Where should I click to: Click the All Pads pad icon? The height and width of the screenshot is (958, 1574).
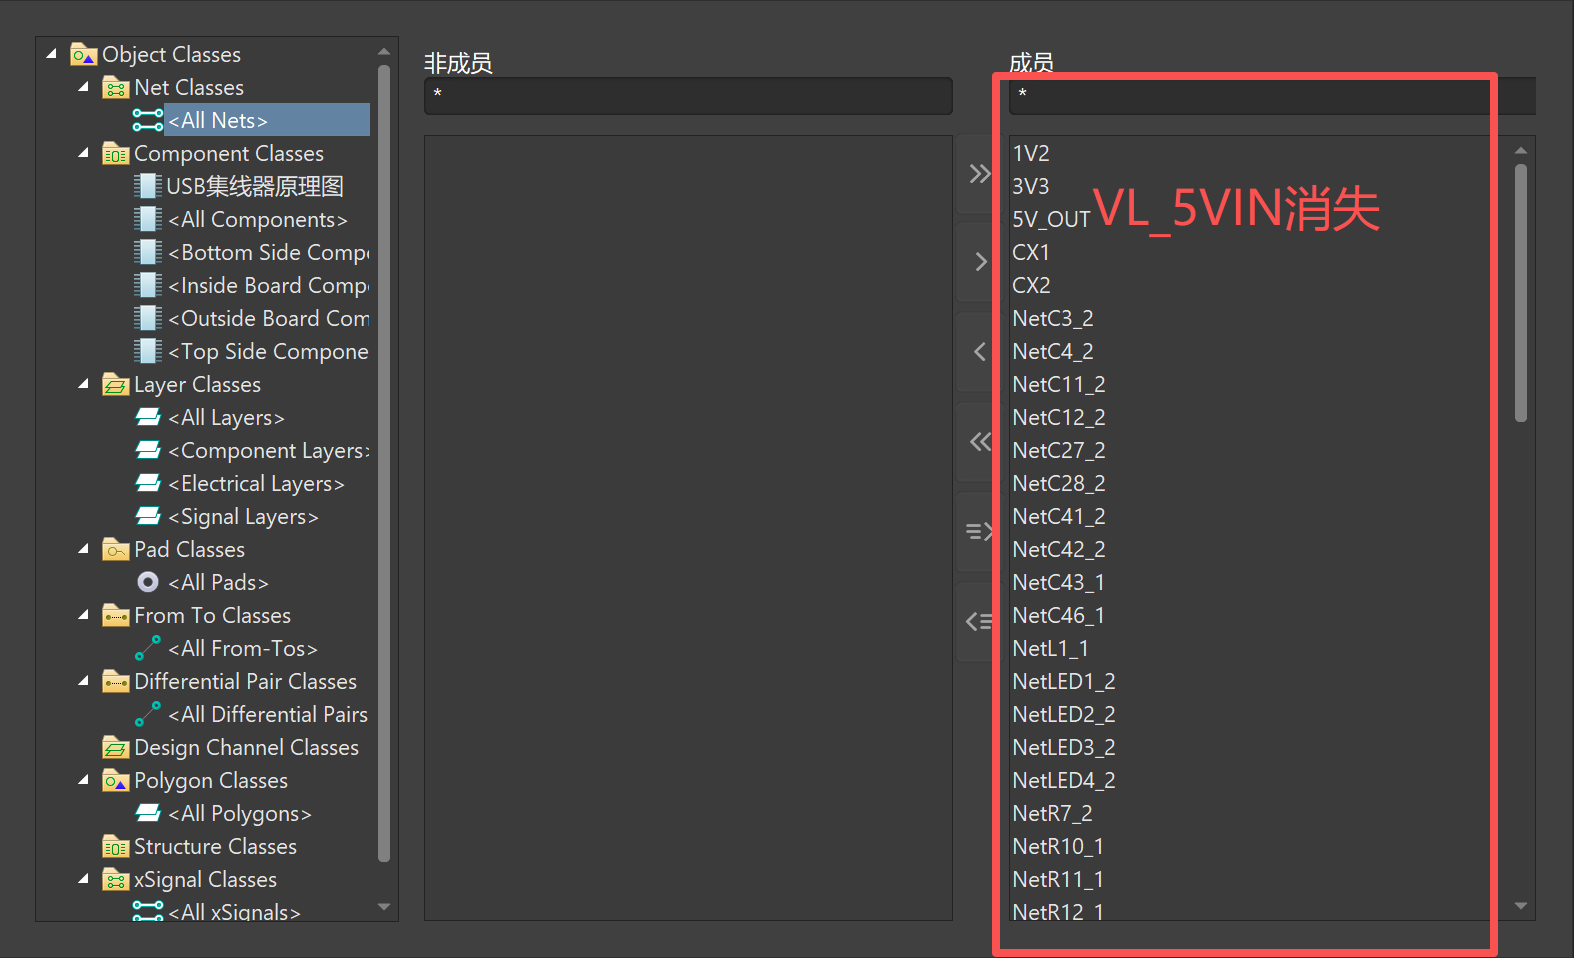click(148, 582)
